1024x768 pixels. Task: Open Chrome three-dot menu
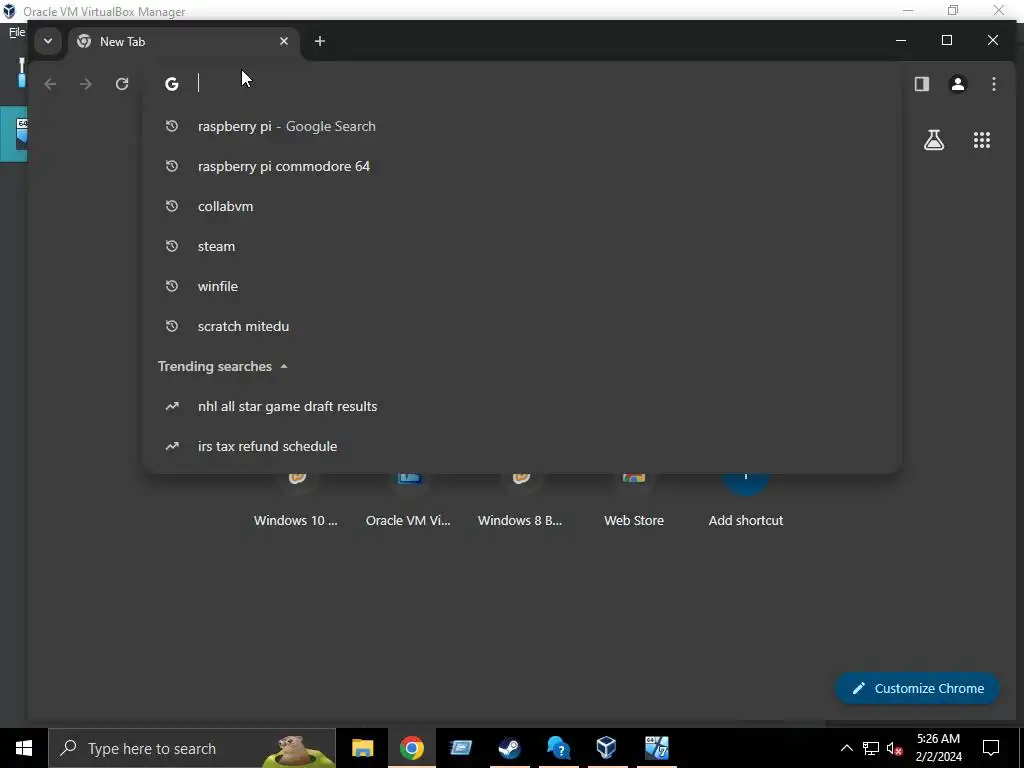tap(993, 84)
